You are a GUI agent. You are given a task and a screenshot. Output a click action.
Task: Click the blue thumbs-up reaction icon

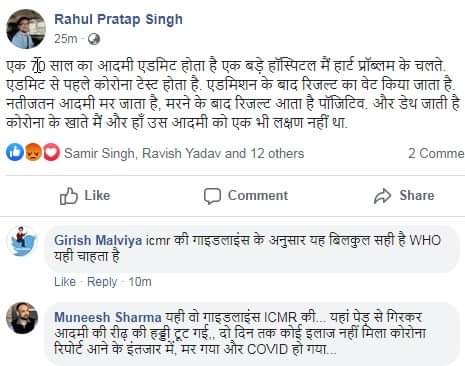click(x=15, y=152)
